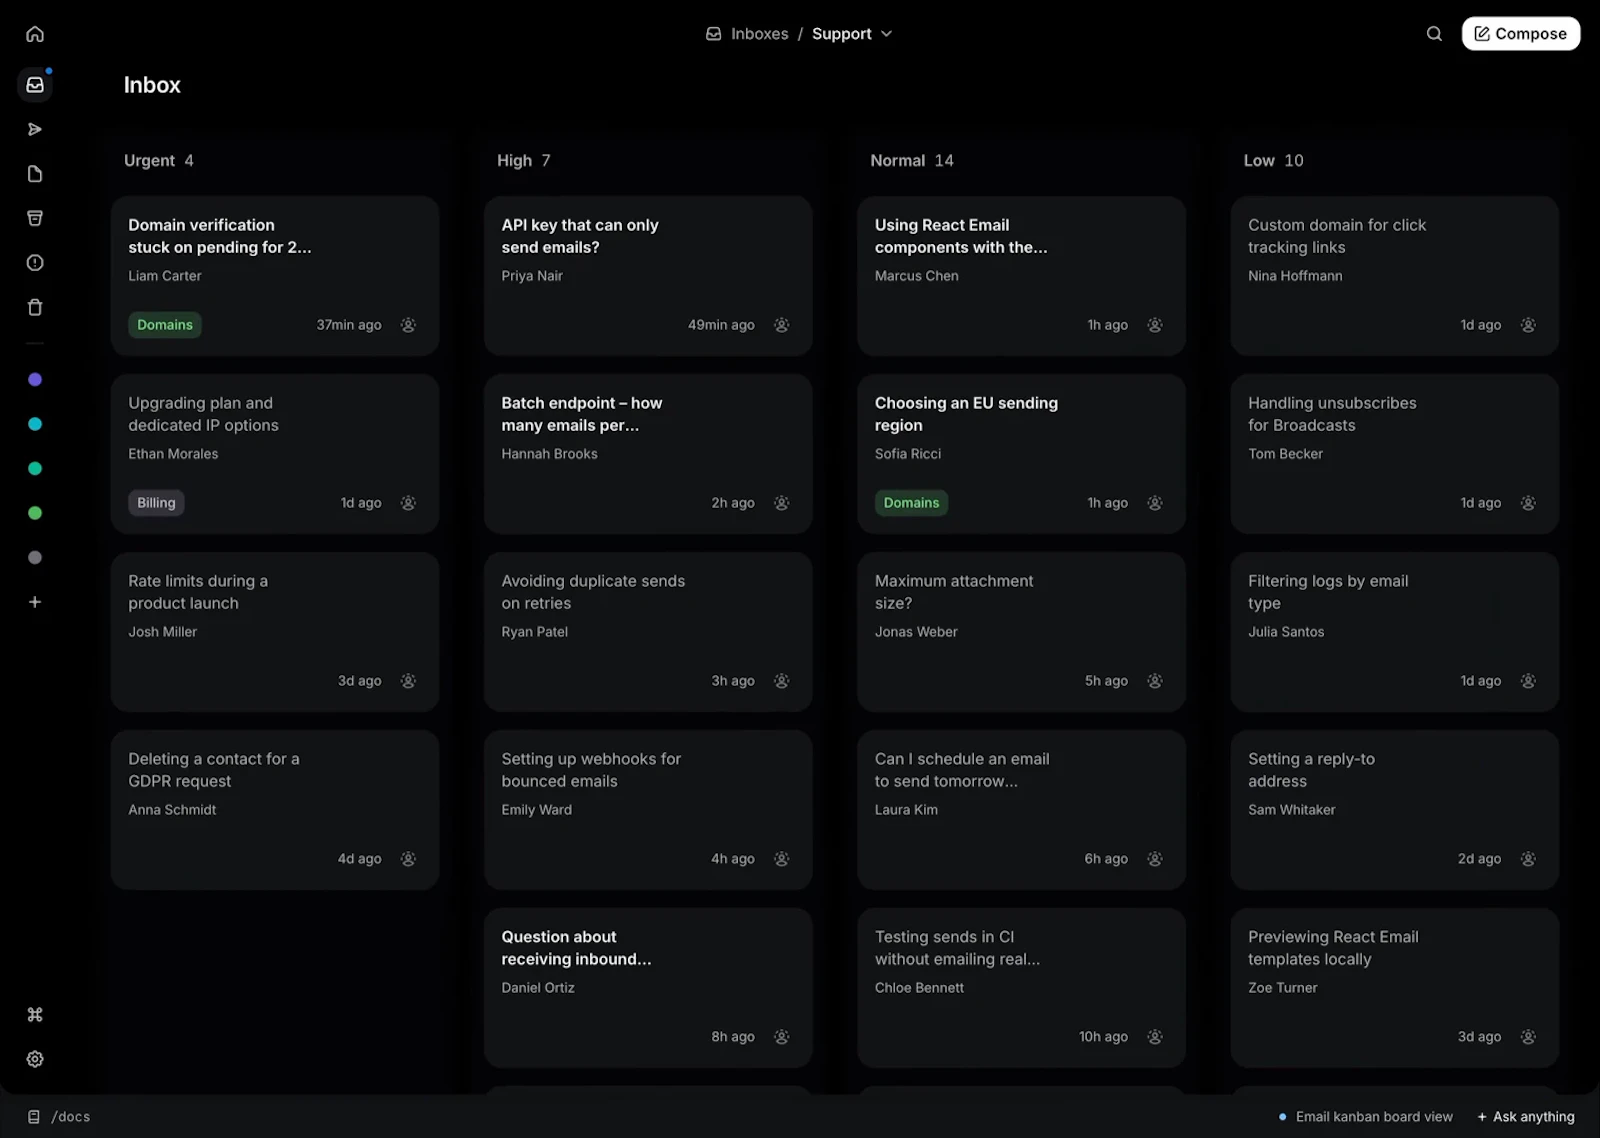Screen dimensions: 1600x1138
Task: Open Setting up webhooks email card
Action: [648, 810]
